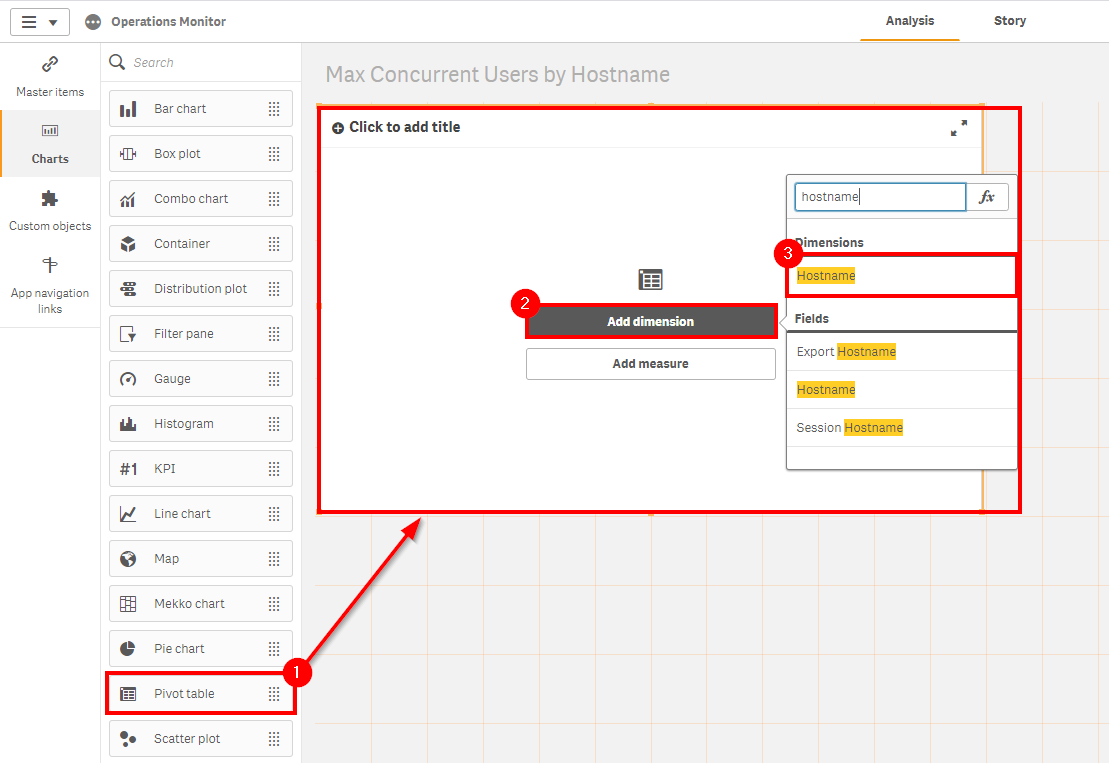Screen dimensions: 1109x763
Task: Click the Add dimension button
Action: [650, 321]
